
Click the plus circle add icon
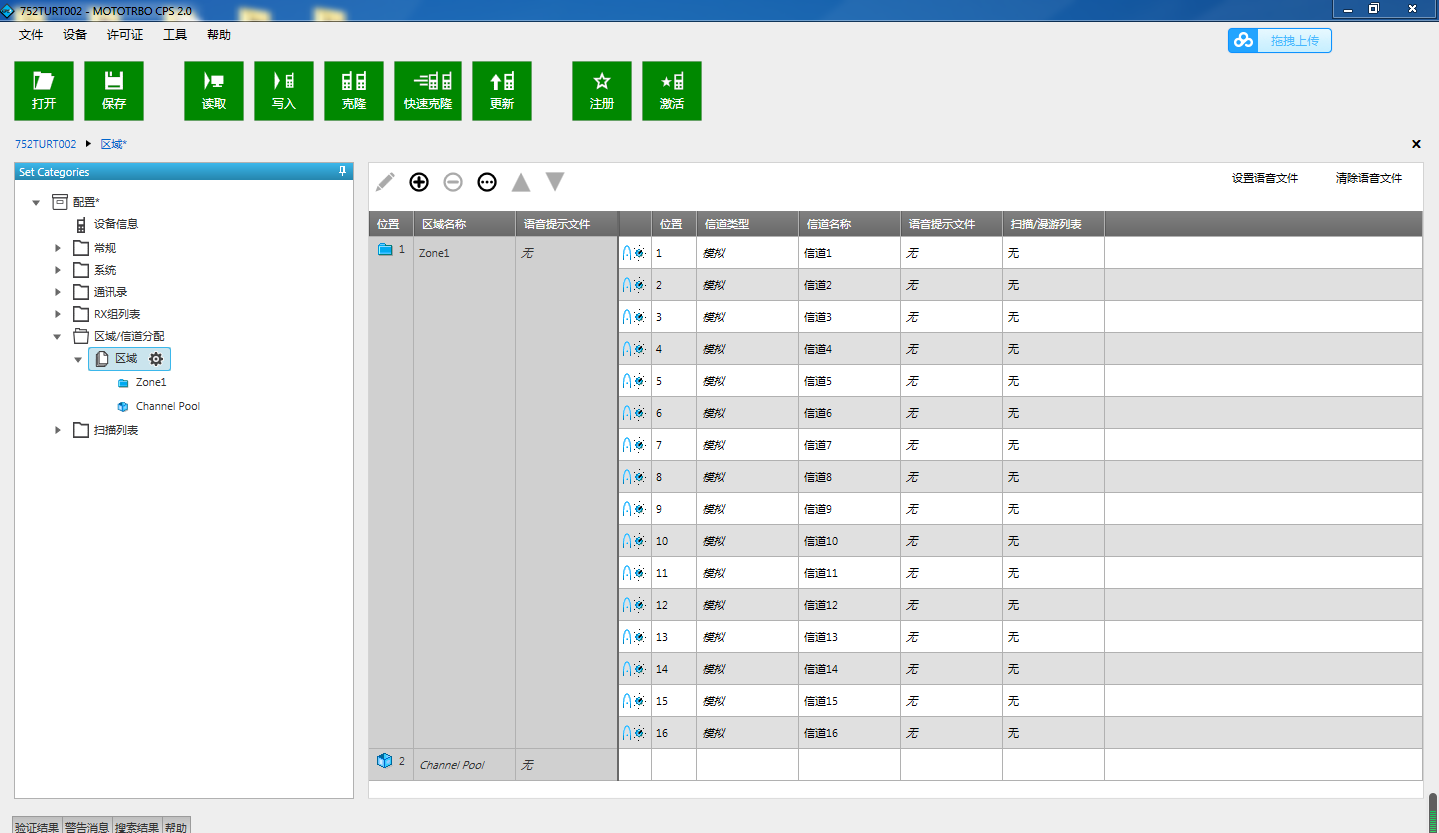coord(419,182)
